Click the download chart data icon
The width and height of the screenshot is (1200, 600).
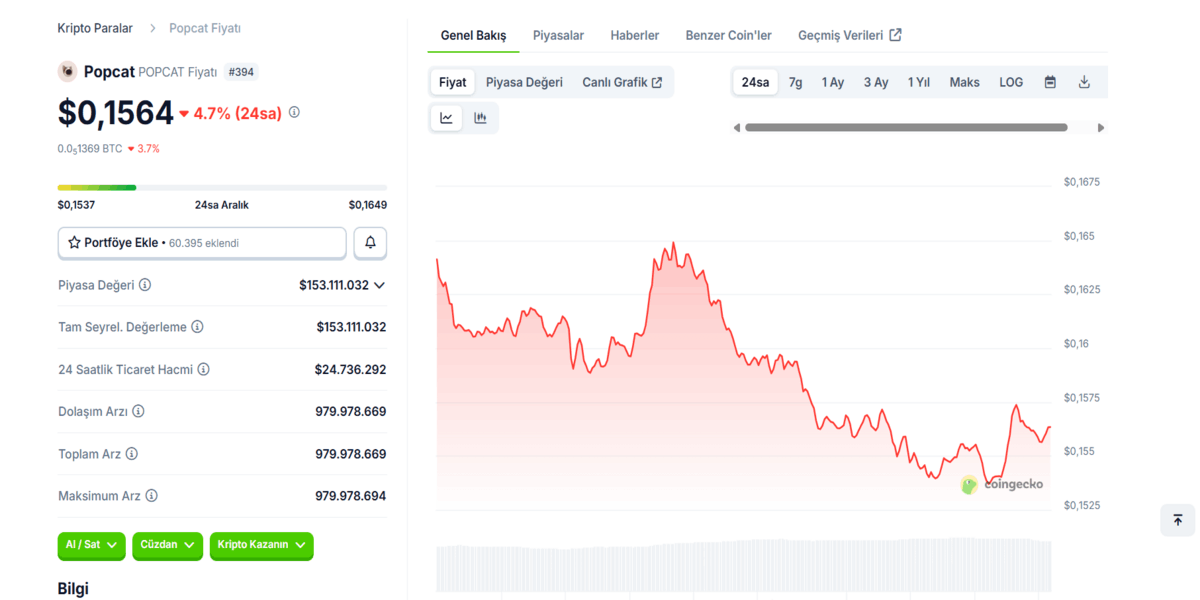pyautogui.click(x=1084, y=82)
